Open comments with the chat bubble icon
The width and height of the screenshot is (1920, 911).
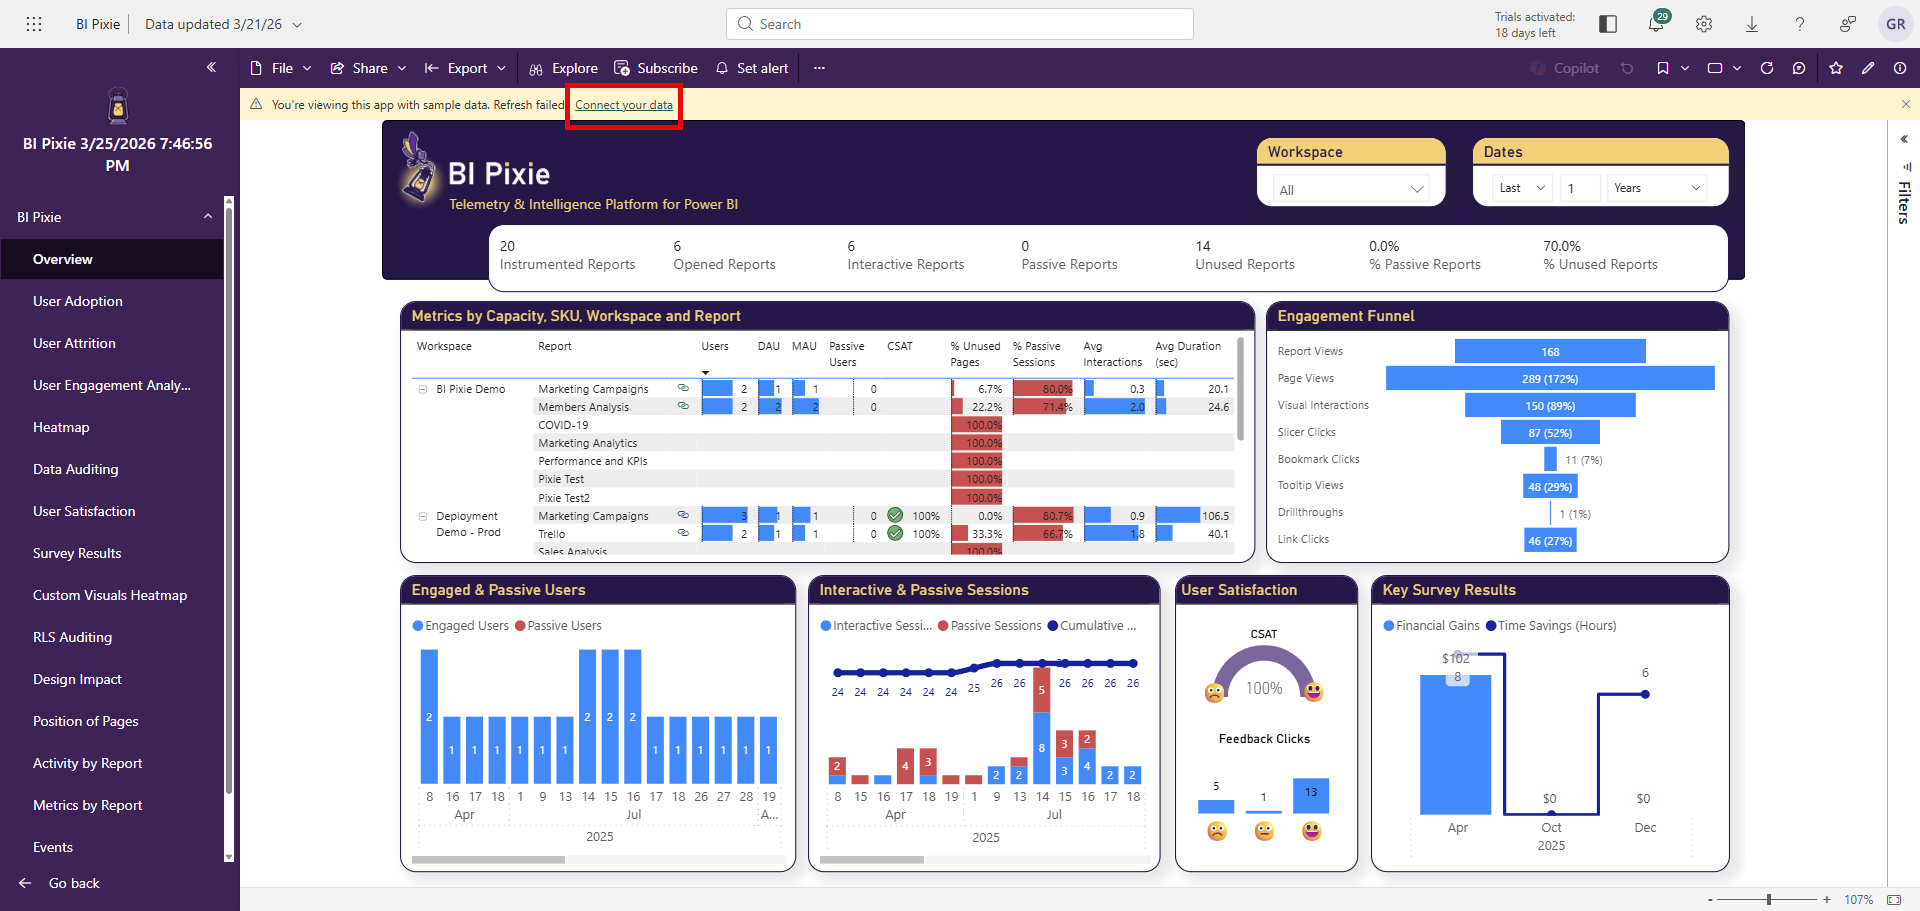[x=1799, y=68]
